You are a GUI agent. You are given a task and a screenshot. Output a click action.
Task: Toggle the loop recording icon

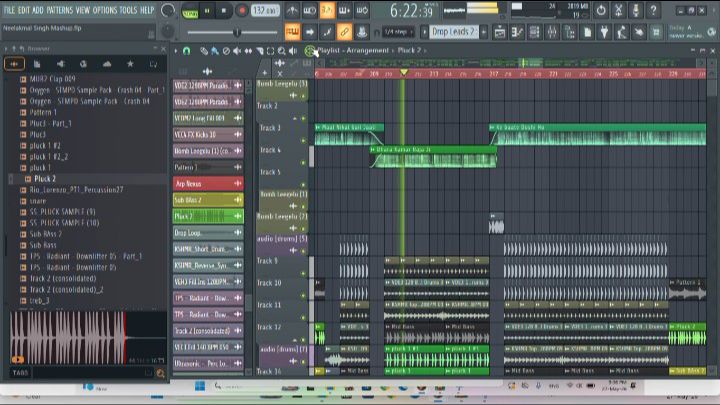362,10
